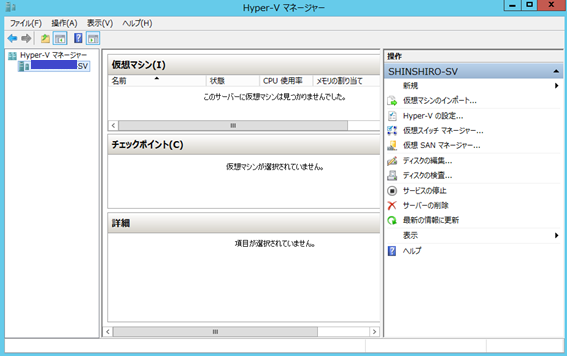Click the 仮想 SAN マネージャー icon
567x363 pixels.
[392, 145]
